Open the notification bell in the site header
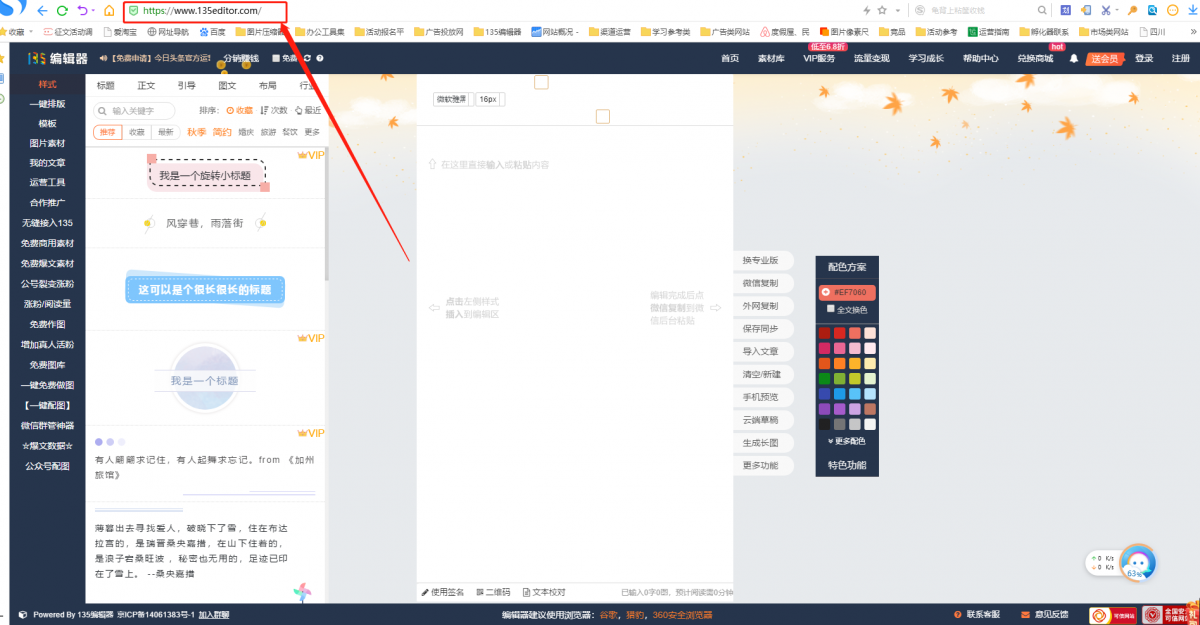 point(1074,58)
